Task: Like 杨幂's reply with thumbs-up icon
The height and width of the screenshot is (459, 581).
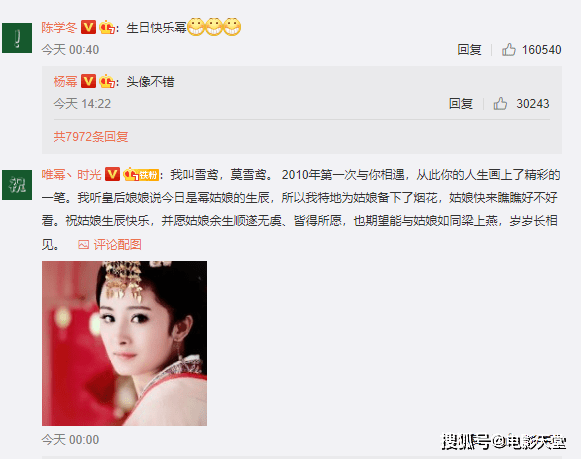Action: click(x=500, y=103)
